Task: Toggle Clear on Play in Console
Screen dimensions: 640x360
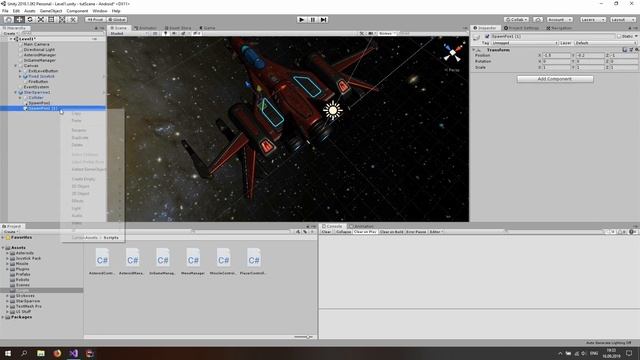Action: 365,232
